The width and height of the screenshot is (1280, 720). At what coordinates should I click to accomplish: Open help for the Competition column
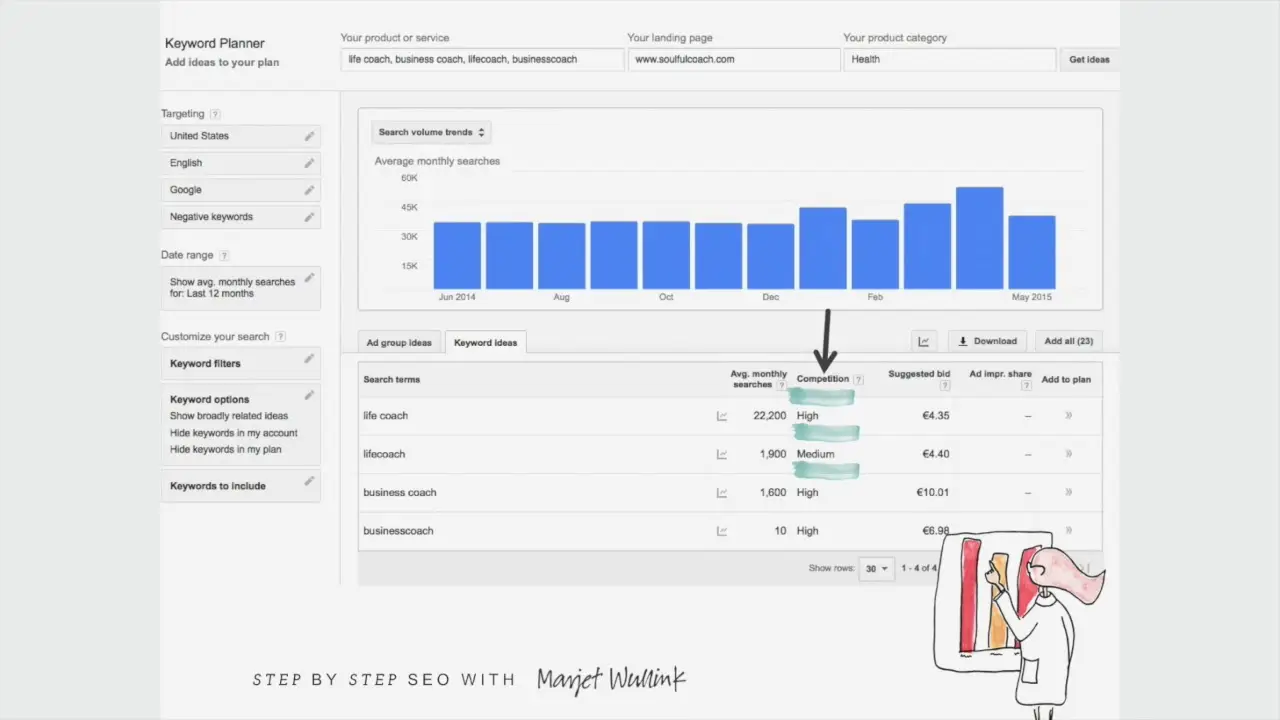click(858, 380)
